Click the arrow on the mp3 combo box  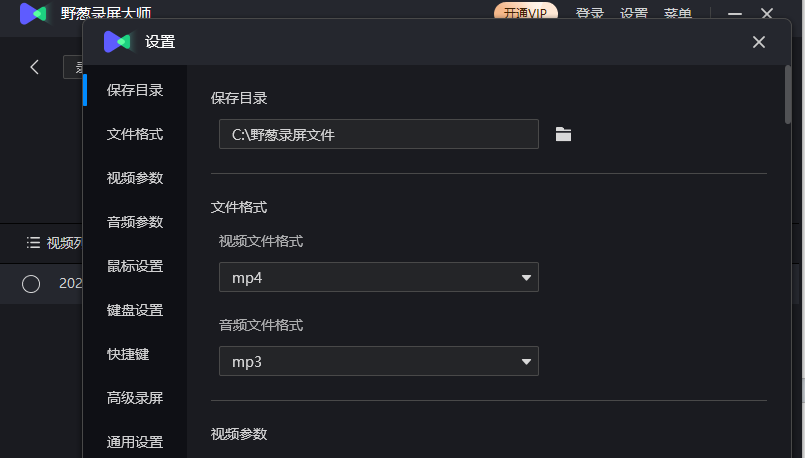click(526, 361)
